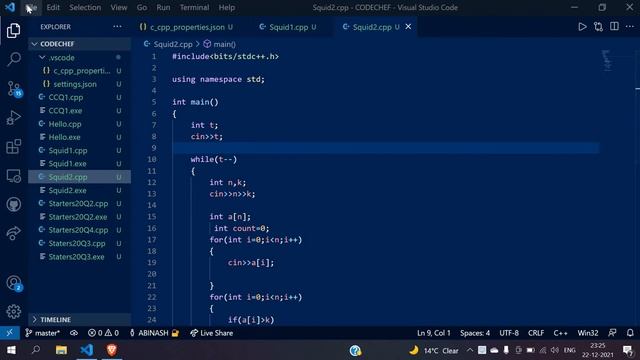Select Squid1.exe in explorer
The image size is (640, 360).
click(80, 164)
